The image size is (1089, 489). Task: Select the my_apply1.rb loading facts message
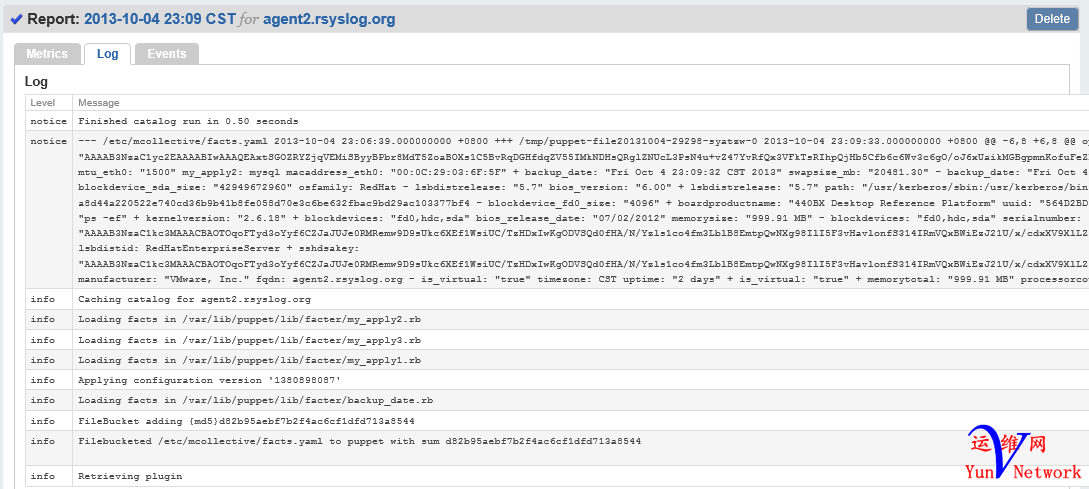point(249,360)
